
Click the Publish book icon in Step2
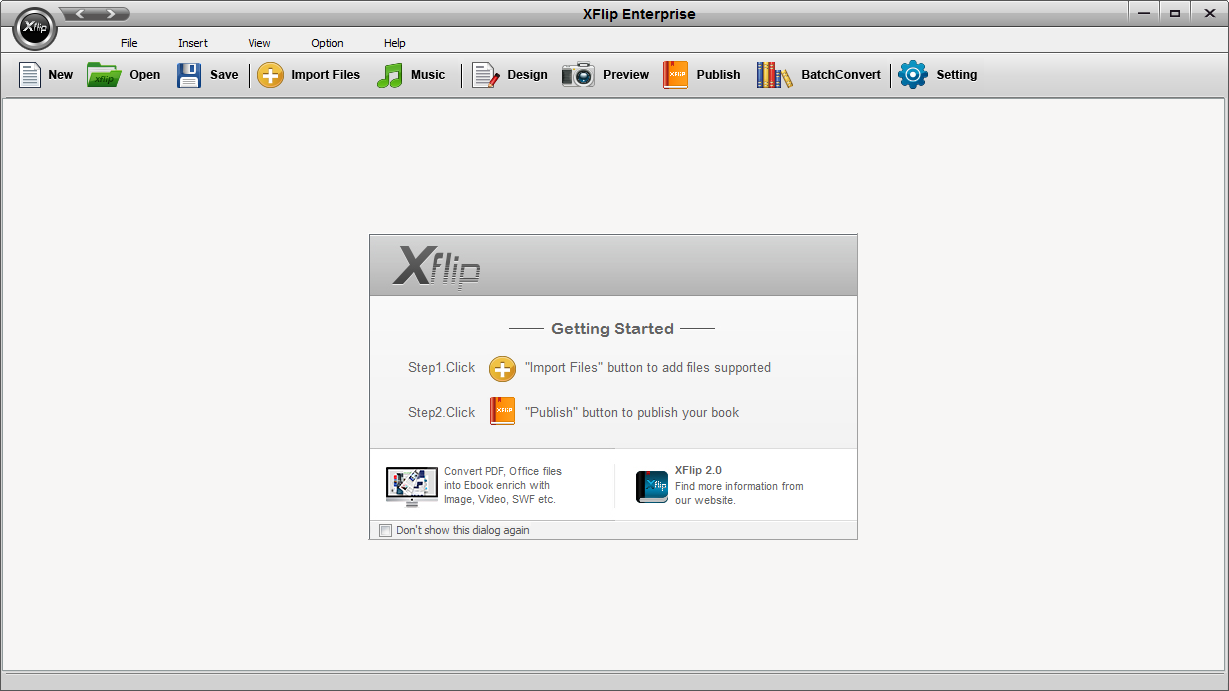point(502,411)
